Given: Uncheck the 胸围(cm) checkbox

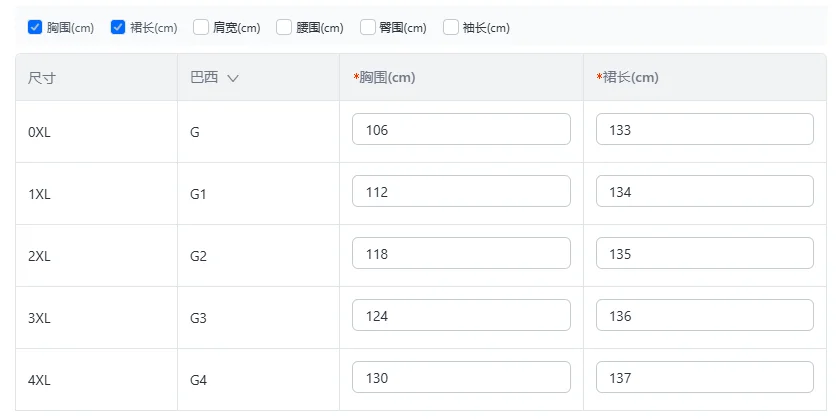Looking at the screenshot, I should [x=35, y=28].
